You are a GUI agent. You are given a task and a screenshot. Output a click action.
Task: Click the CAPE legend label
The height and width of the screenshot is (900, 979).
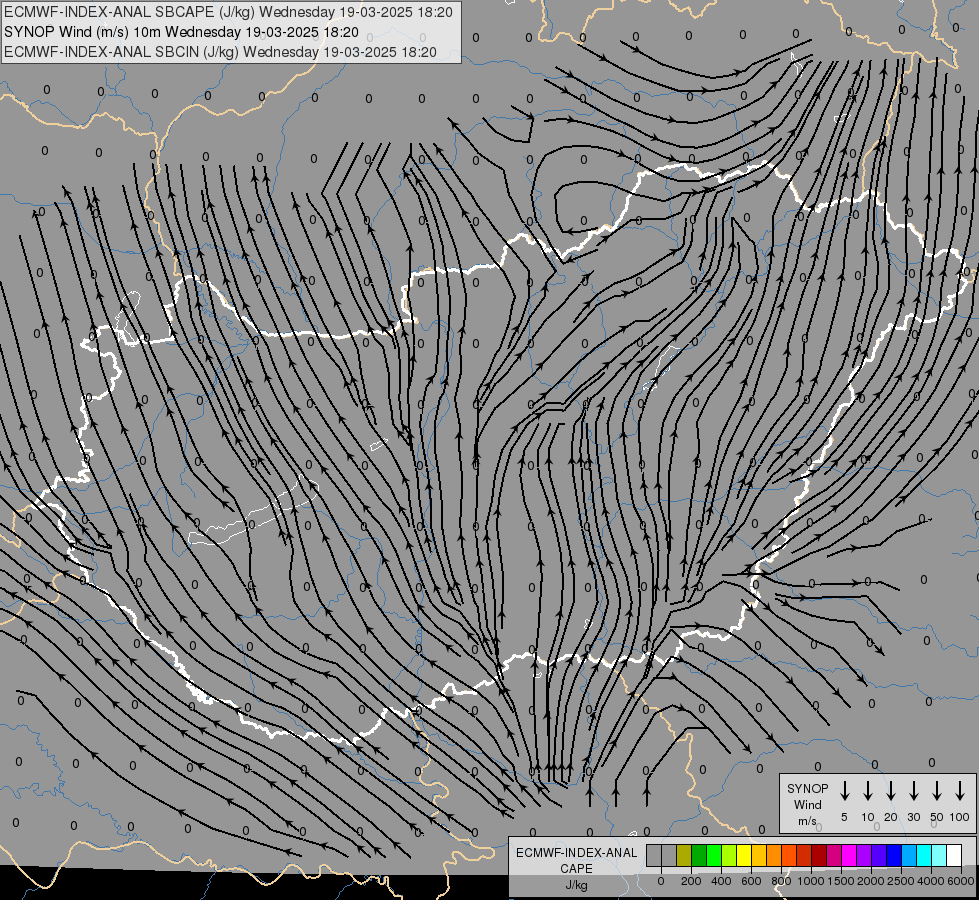(x=576, y=869)
